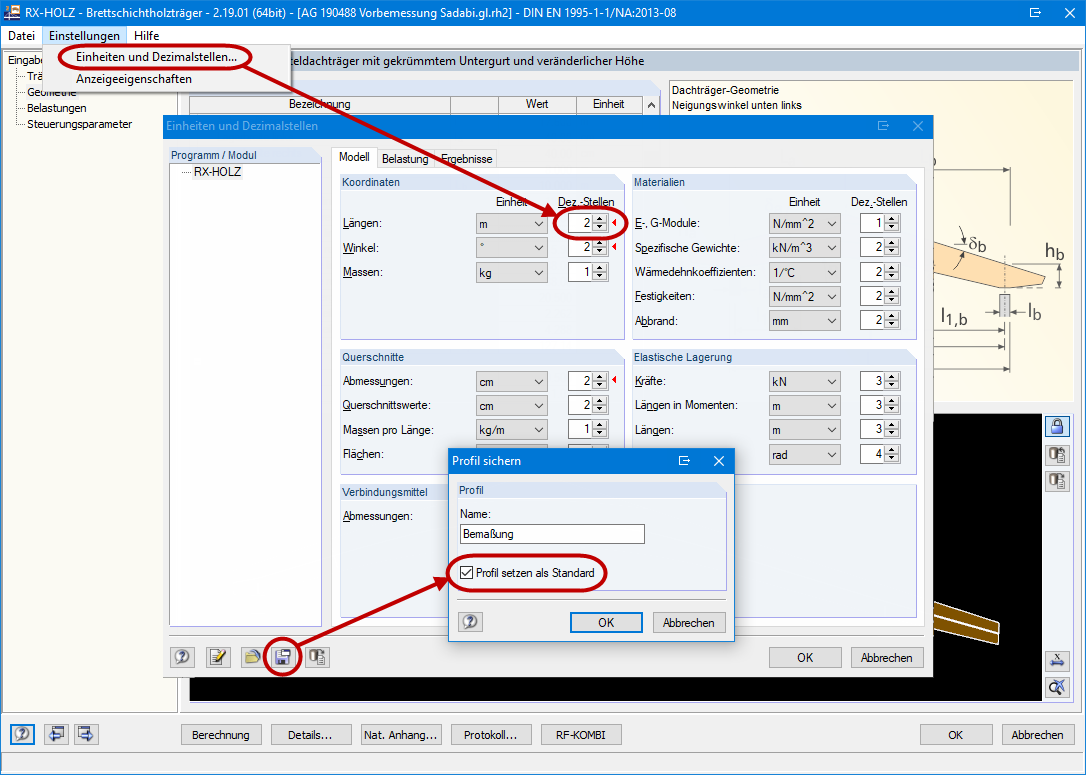Click the database icon directly beneath the padlock

pos(1057,454)
